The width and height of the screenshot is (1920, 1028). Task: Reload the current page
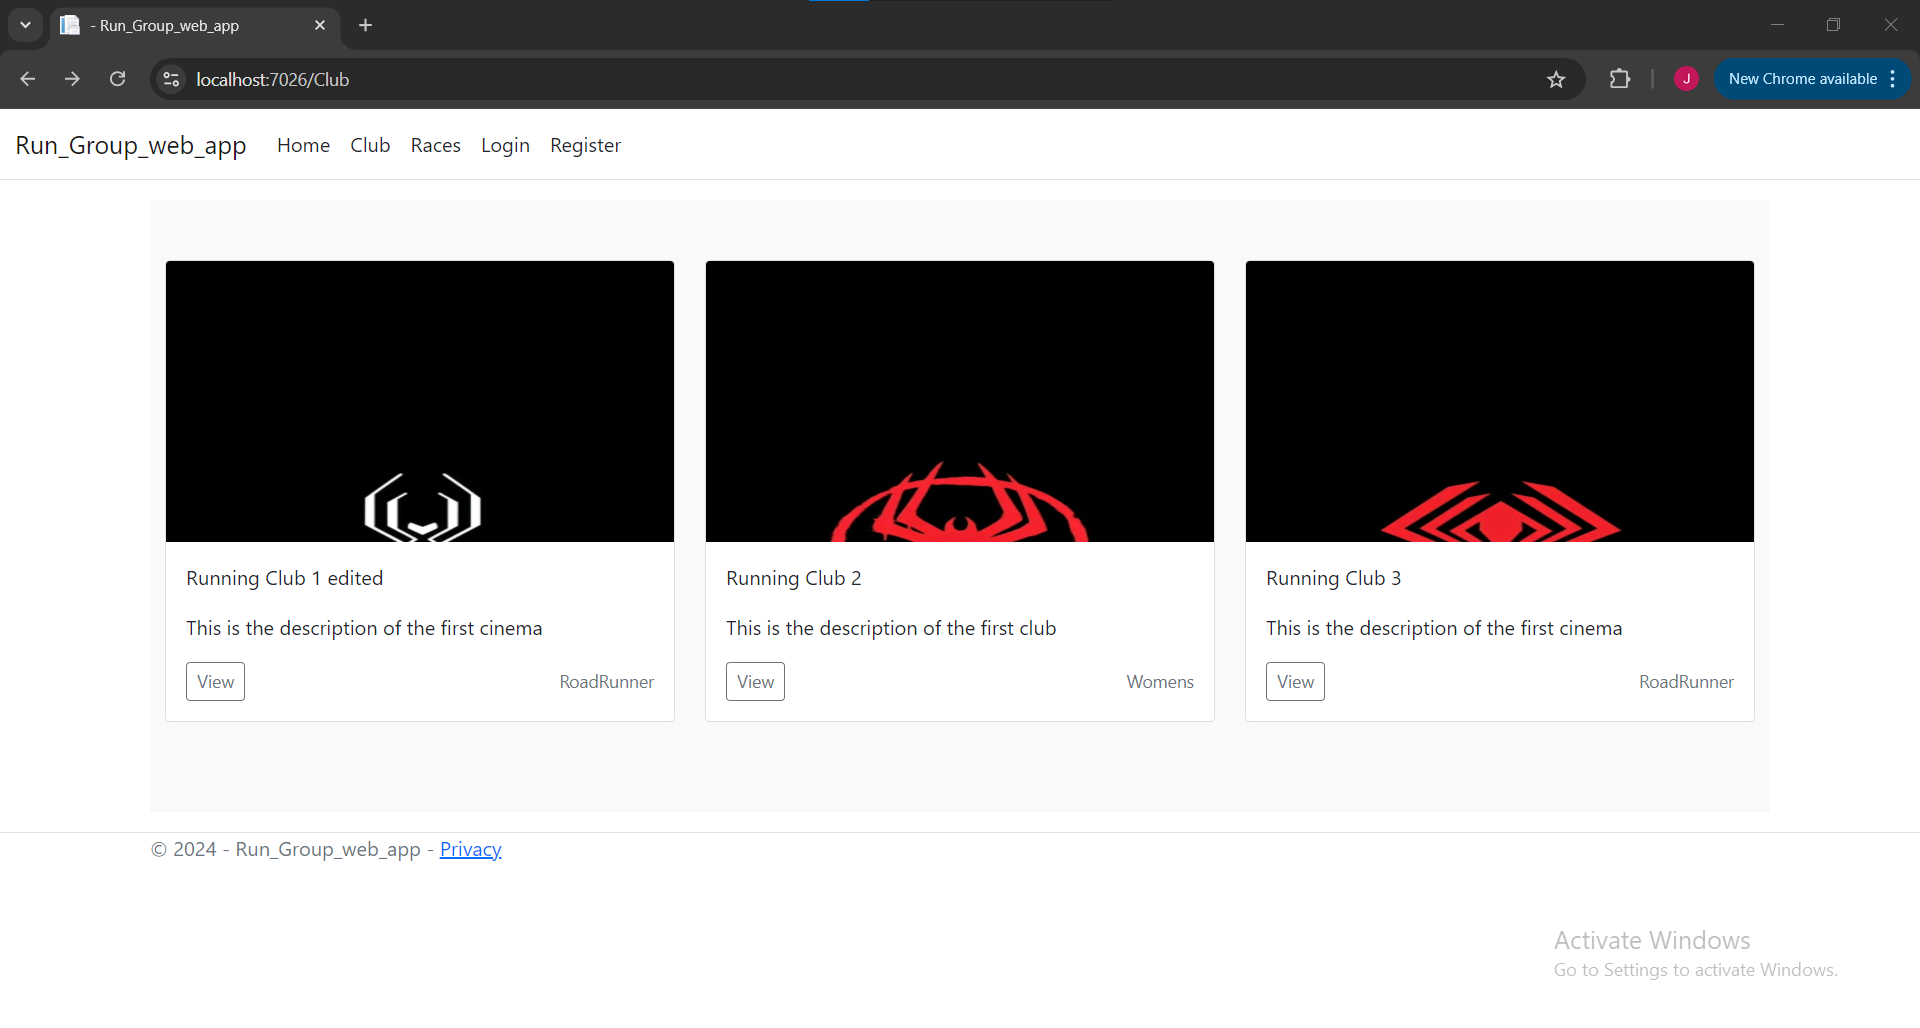coord(117,79)
